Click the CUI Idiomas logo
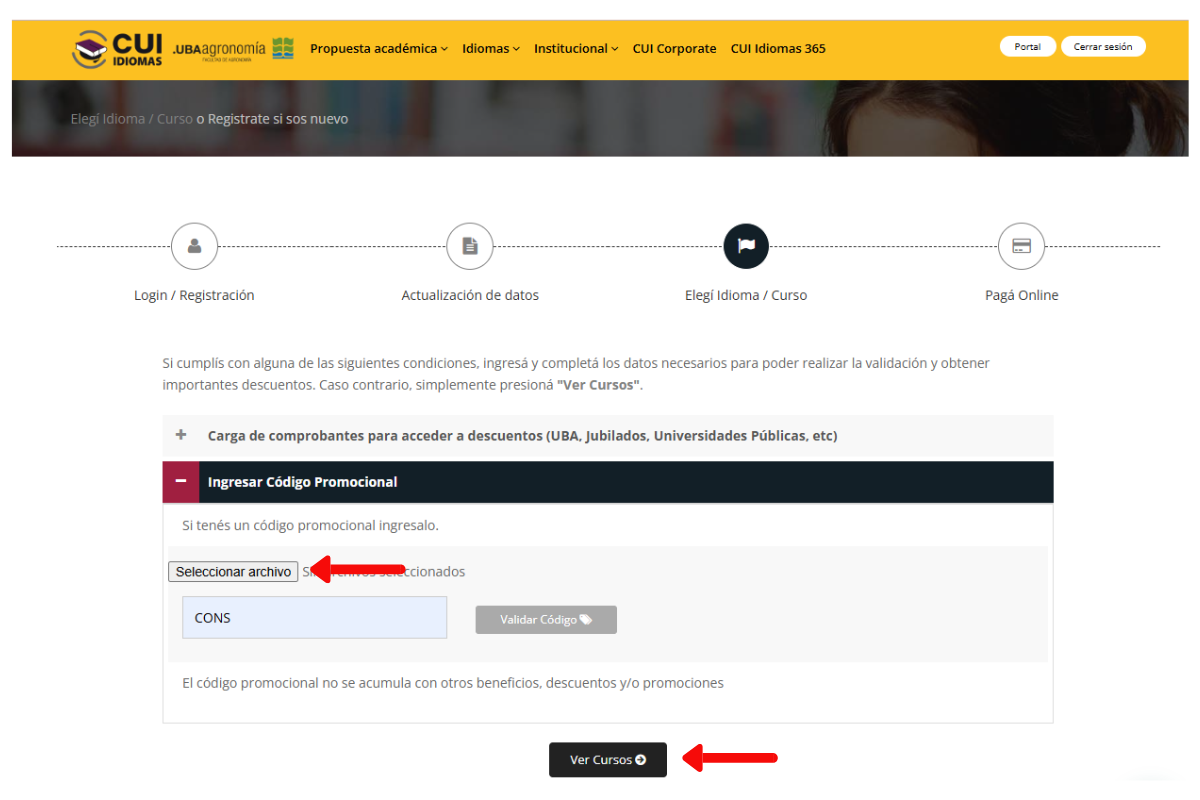 (x=118, y=49)
